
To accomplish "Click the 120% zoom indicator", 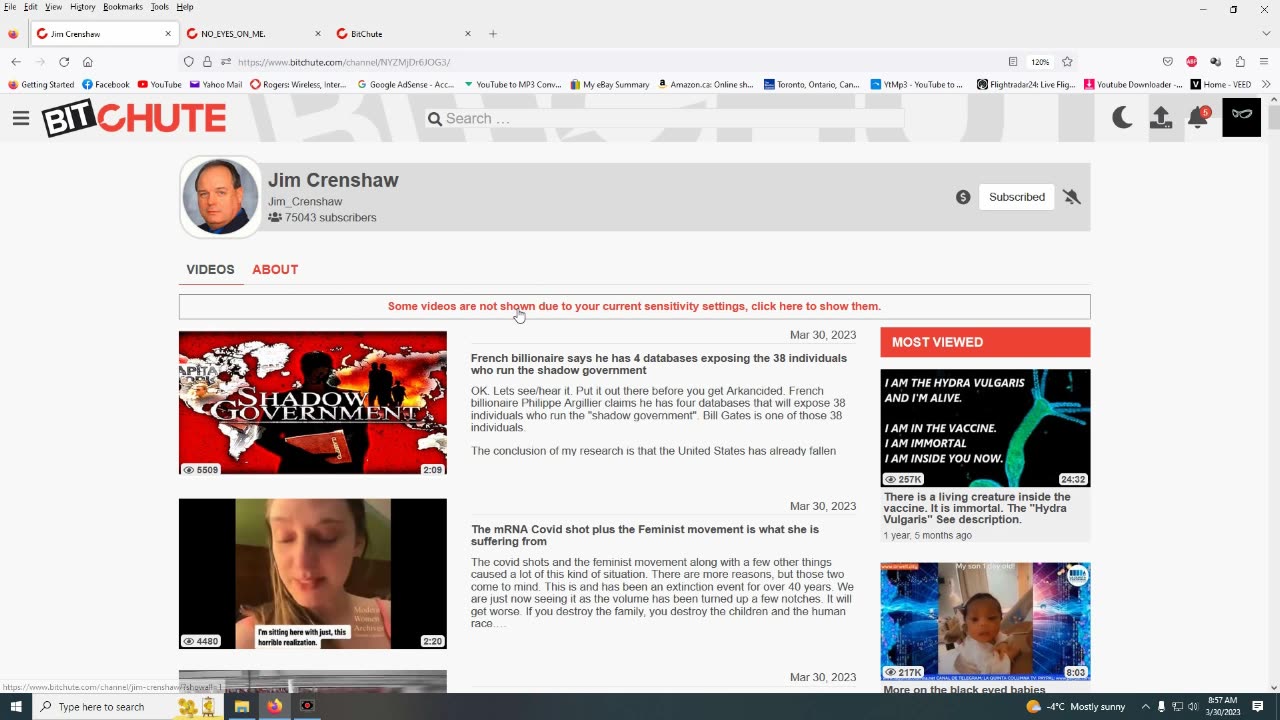I will 1041,62.
